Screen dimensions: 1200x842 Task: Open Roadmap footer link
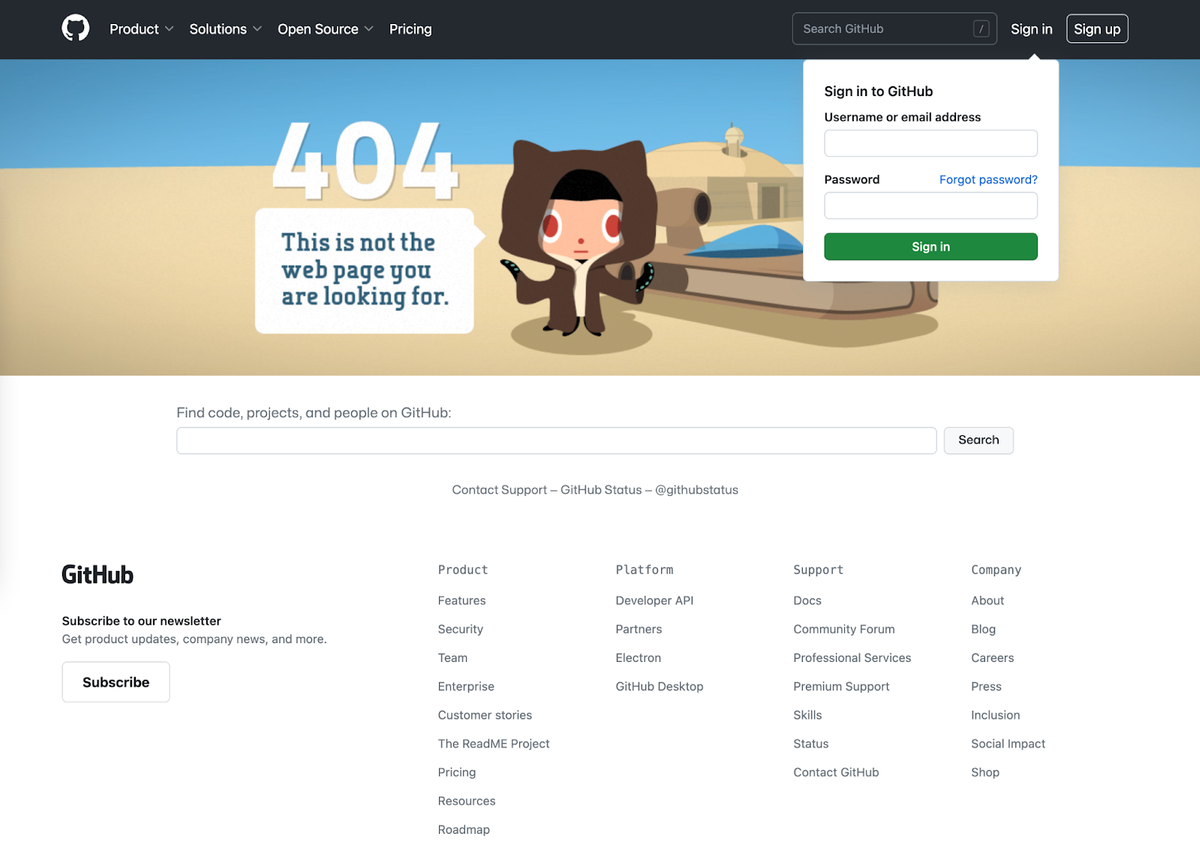point(464,830)
